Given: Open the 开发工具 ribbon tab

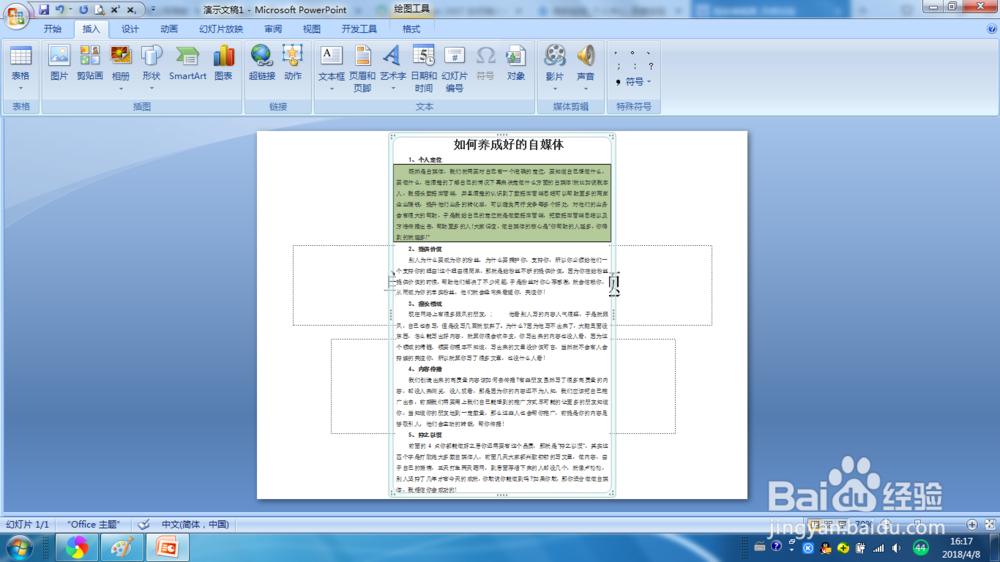Looking at the screenshot, I should (x=359, y=29).
